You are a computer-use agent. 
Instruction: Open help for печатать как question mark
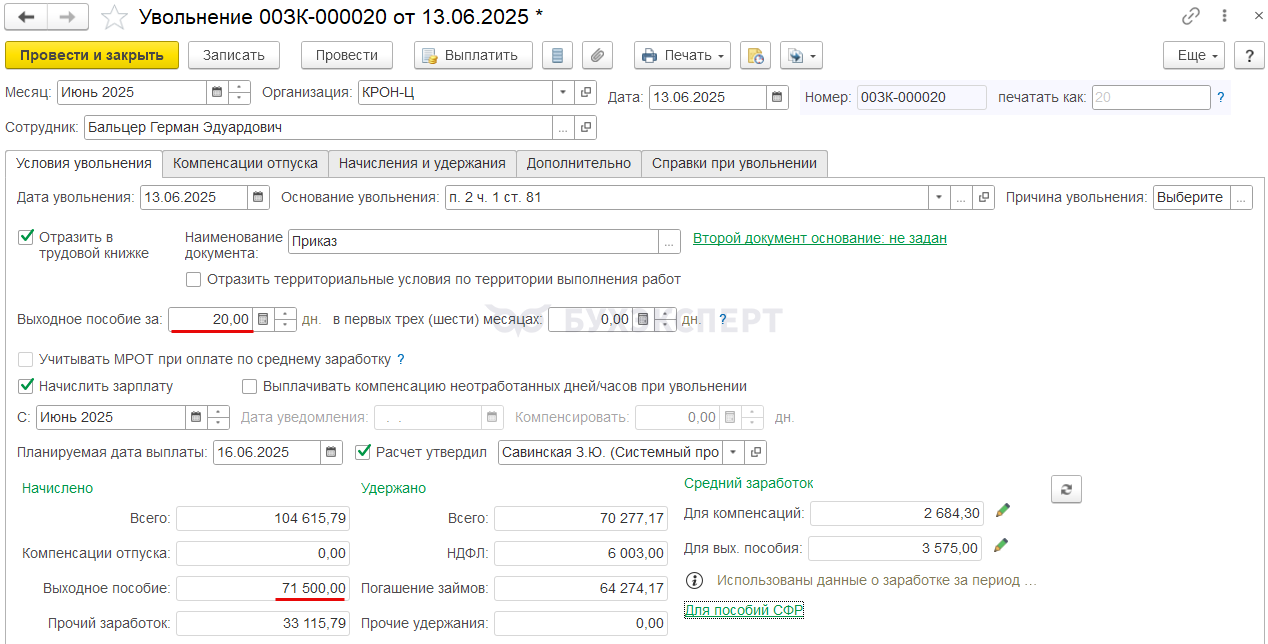1220,98
